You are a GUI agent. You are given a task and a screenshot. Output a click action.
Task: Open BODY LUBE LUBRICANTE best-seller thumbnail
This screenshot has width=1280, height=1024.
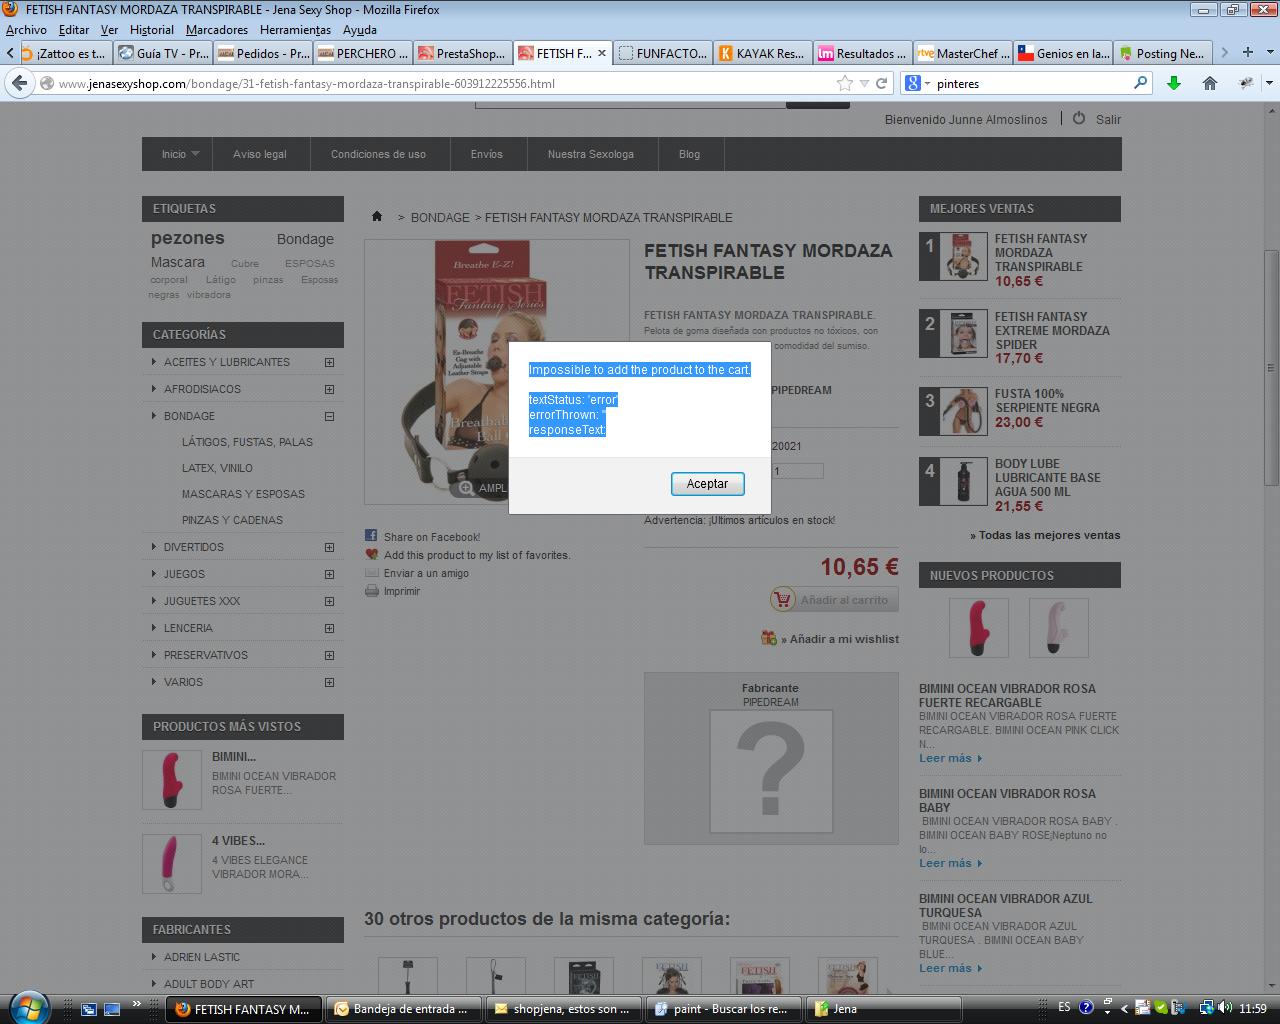[x=964, y=480]
